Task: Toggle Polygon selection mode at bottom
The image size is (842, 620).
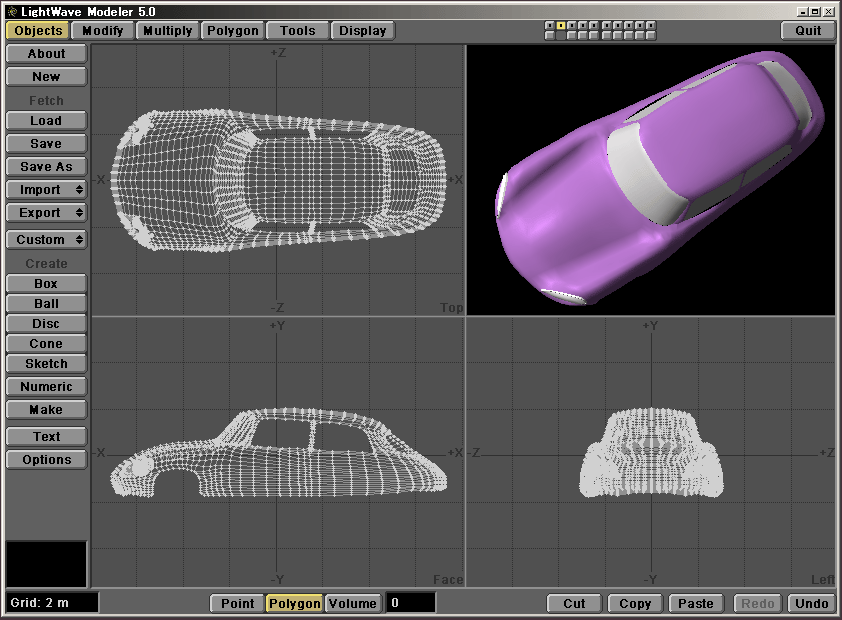Action: (x=294, y=603)
